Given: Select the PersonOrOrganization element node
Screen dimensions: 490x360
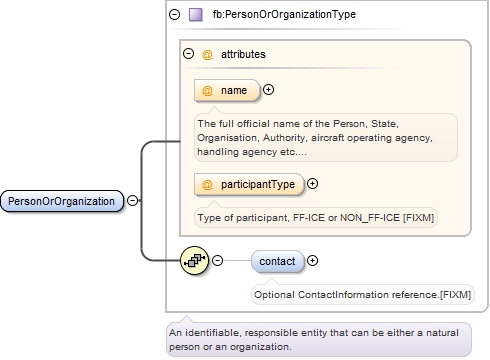Looking at the screenshot, I should (62, 201).
